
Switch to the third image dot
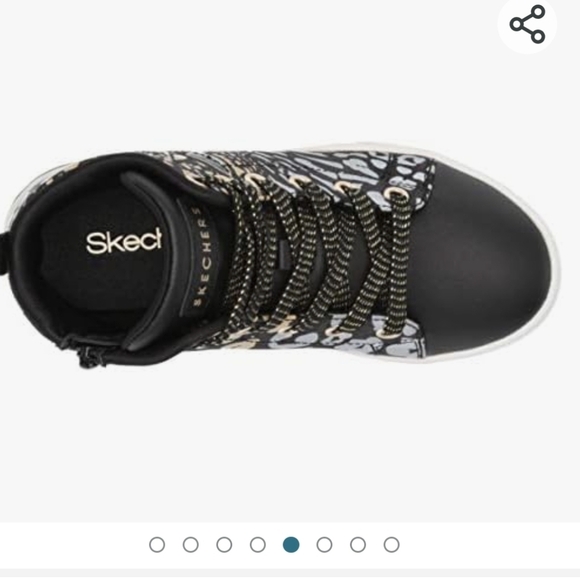pos(224,544)
